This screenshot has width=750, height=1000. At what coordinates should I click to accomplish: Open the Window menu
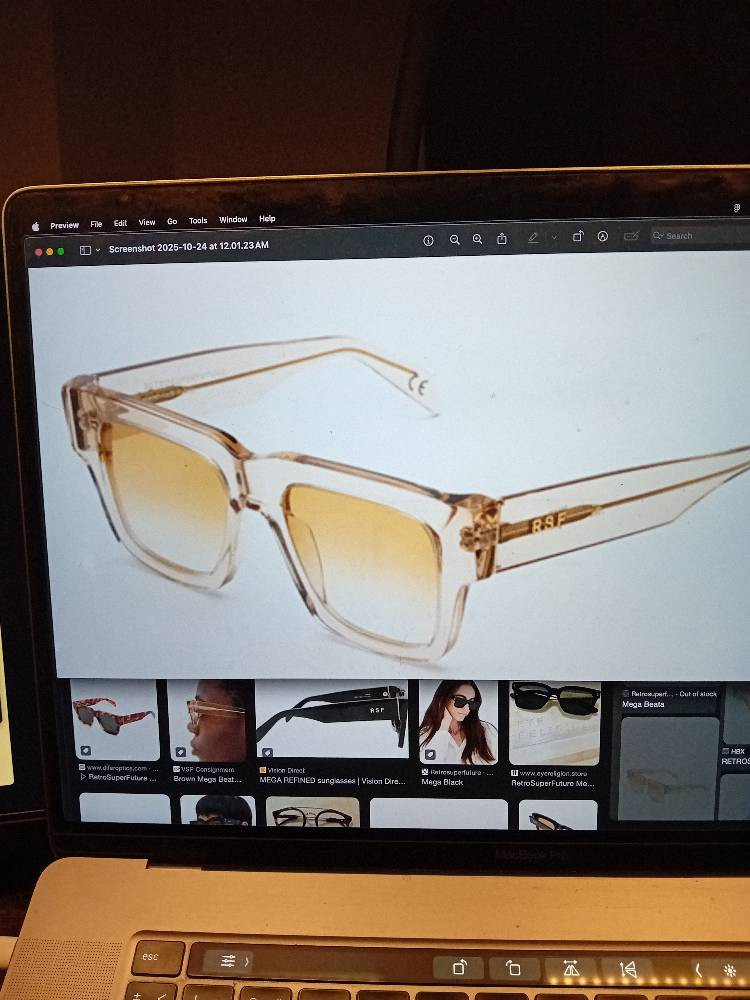coord(233,219)
